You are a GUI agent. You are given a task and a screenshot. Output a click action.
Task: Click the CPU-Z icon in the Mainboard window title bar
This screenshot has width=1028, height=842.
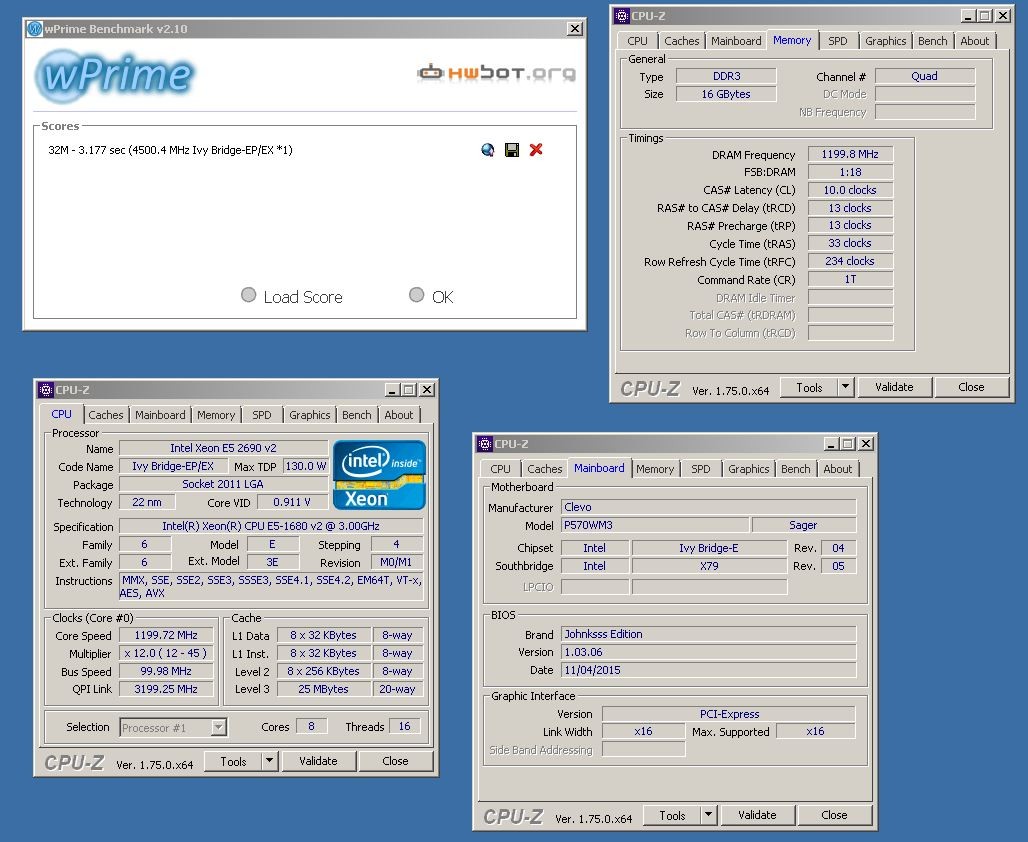click(x=484, y=444)
